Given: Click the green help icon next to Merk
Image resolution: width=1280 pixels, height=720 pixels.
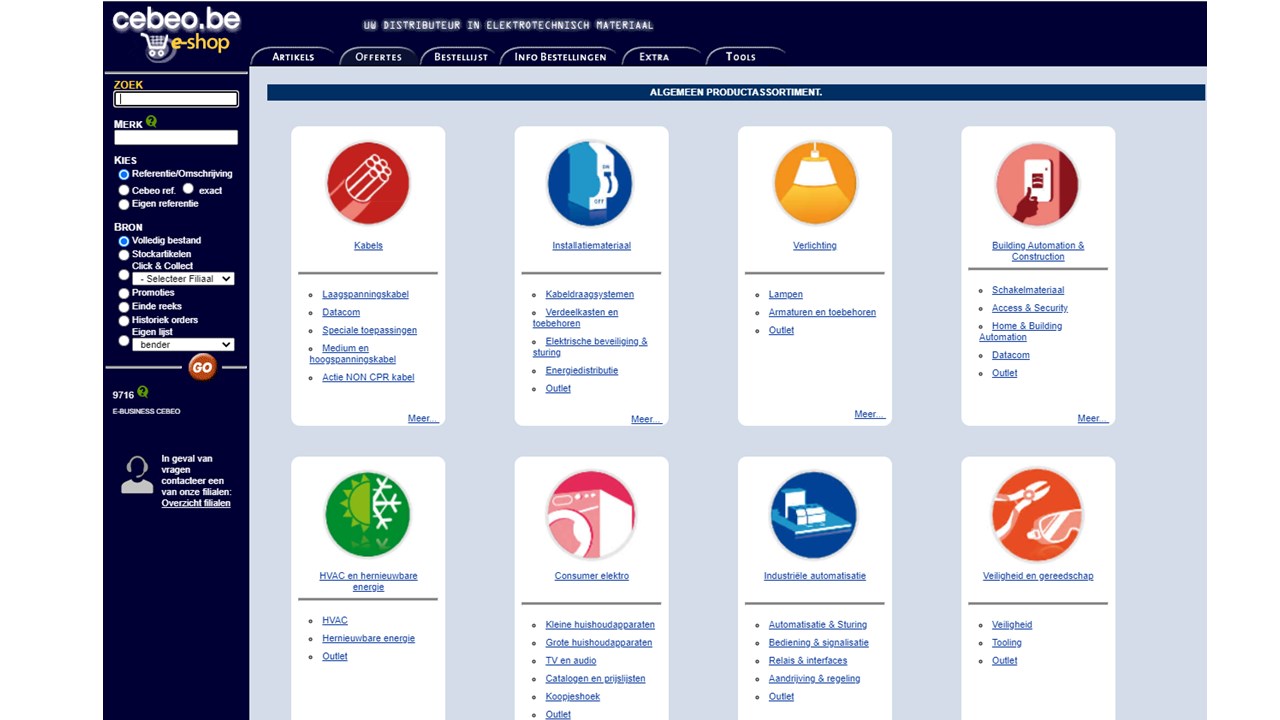Looking at the screenshot, I should (x=152, y=121).
